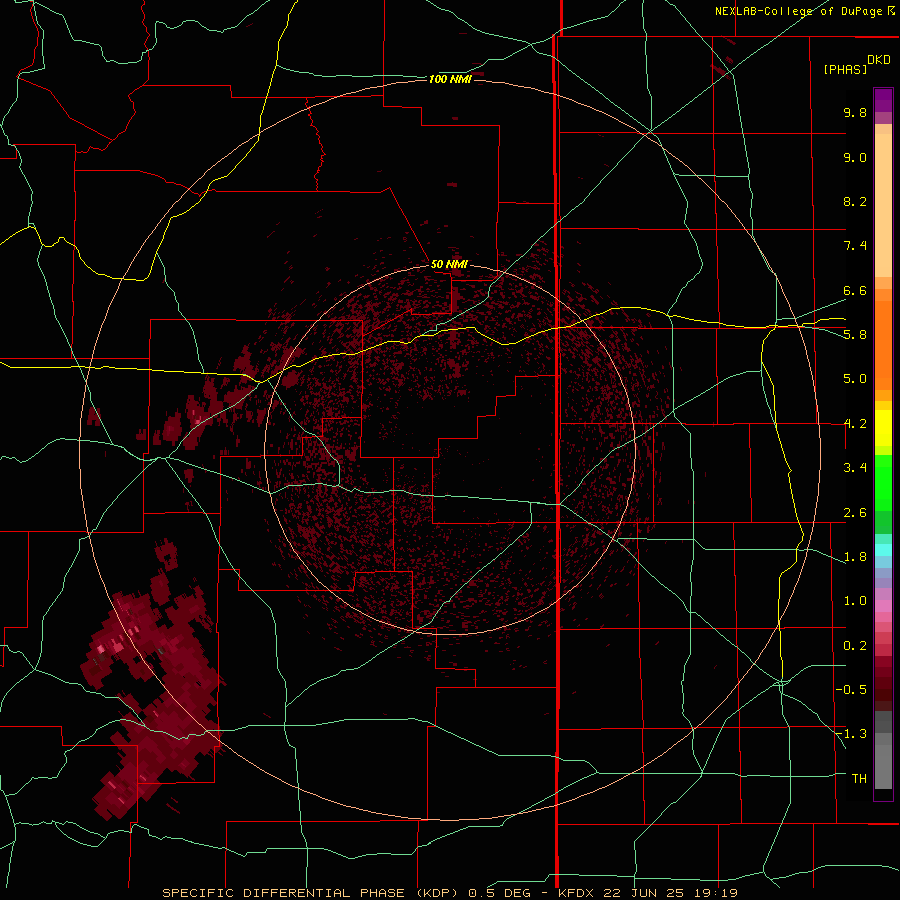Click the bright green segment of color bar
The width and height of the screenshot is (900, 900).
tap(883, 483)
